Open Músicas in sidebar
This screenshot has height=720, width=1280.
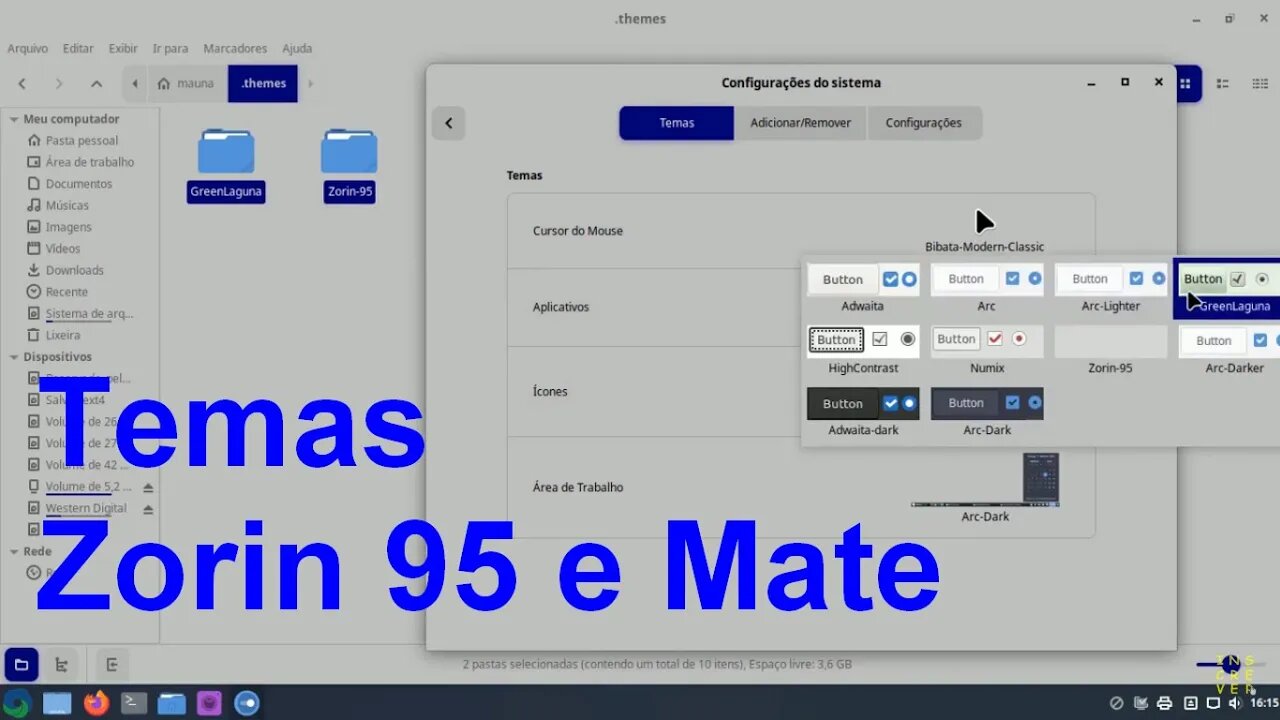tap(67, 206)
